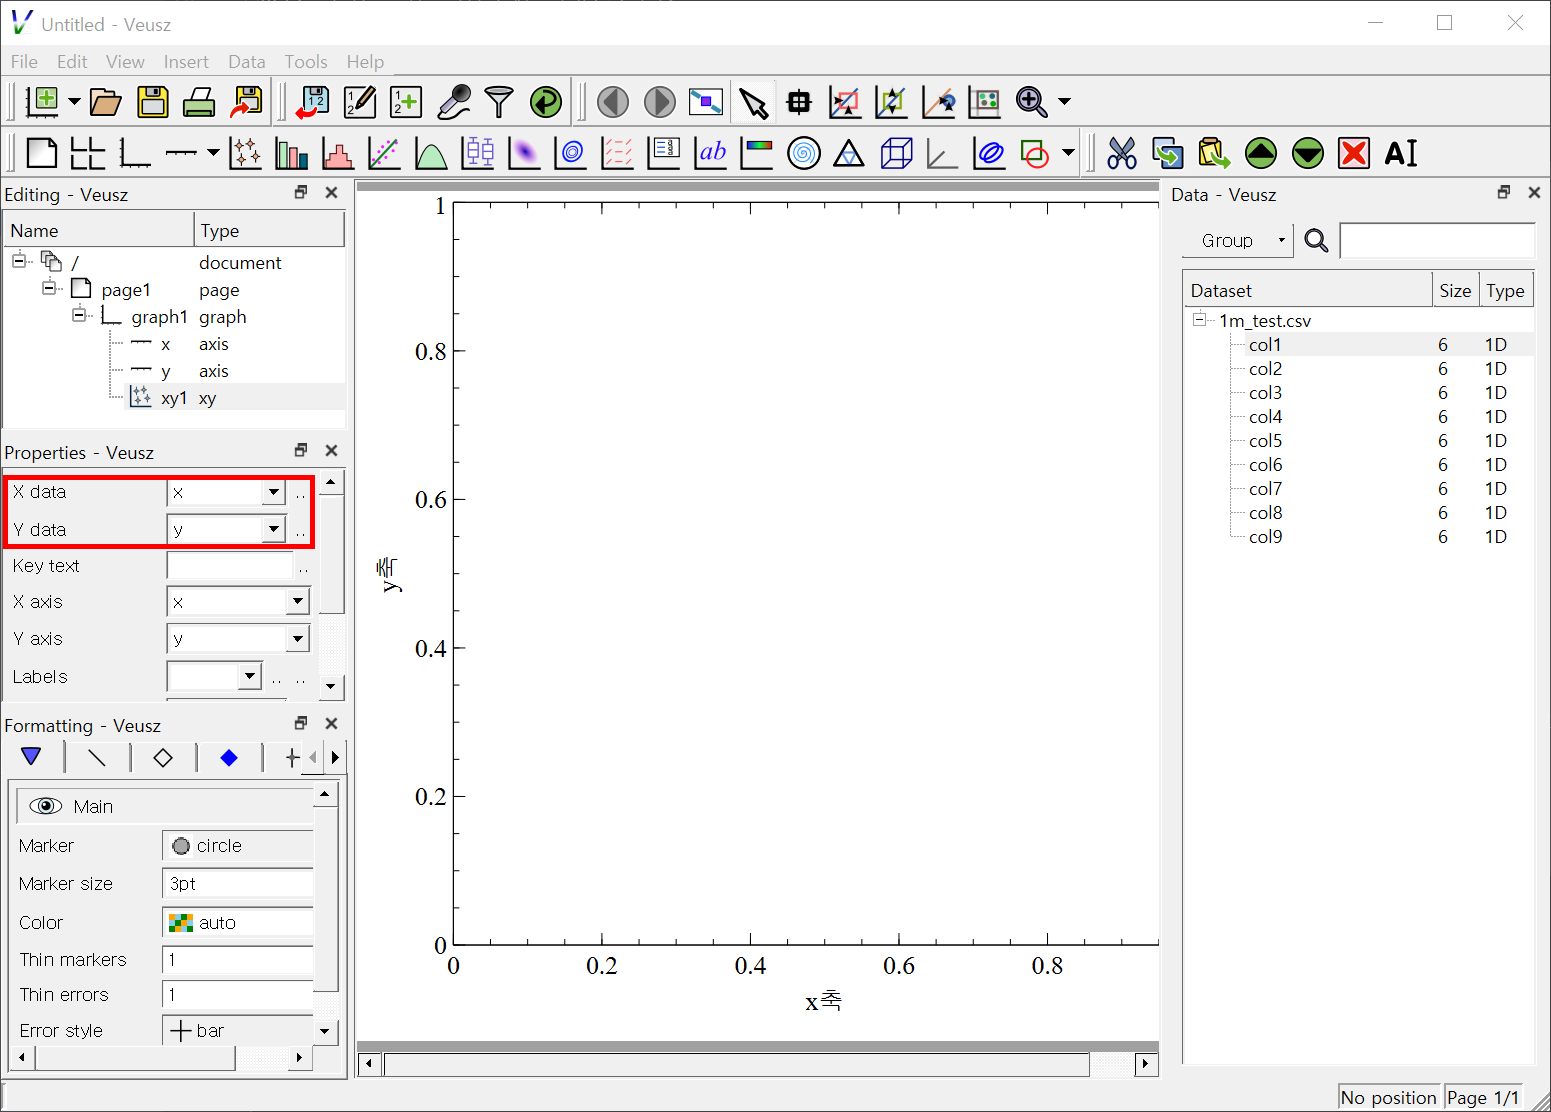The image size is (1551, 1112).
Task: Save the document with floppy icon
Action: 153,101
